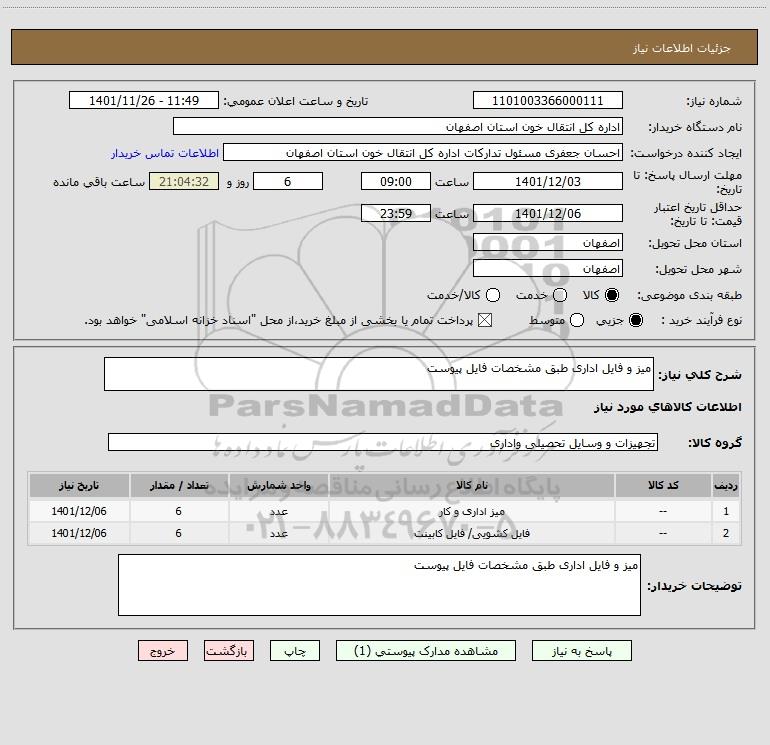Click the ردیف column header
770x745 pixels.
coord(726,485)
